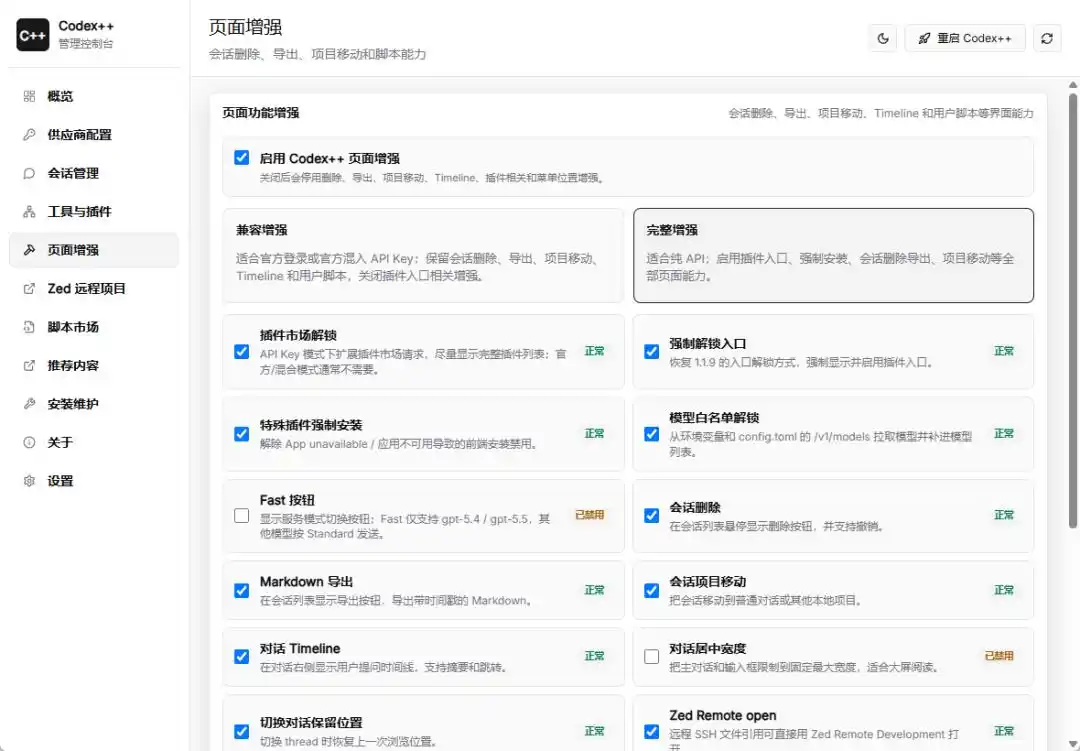Click 正常 status on 对话 Timeline row
1080x751 pixels.
(x=594, y=657)
